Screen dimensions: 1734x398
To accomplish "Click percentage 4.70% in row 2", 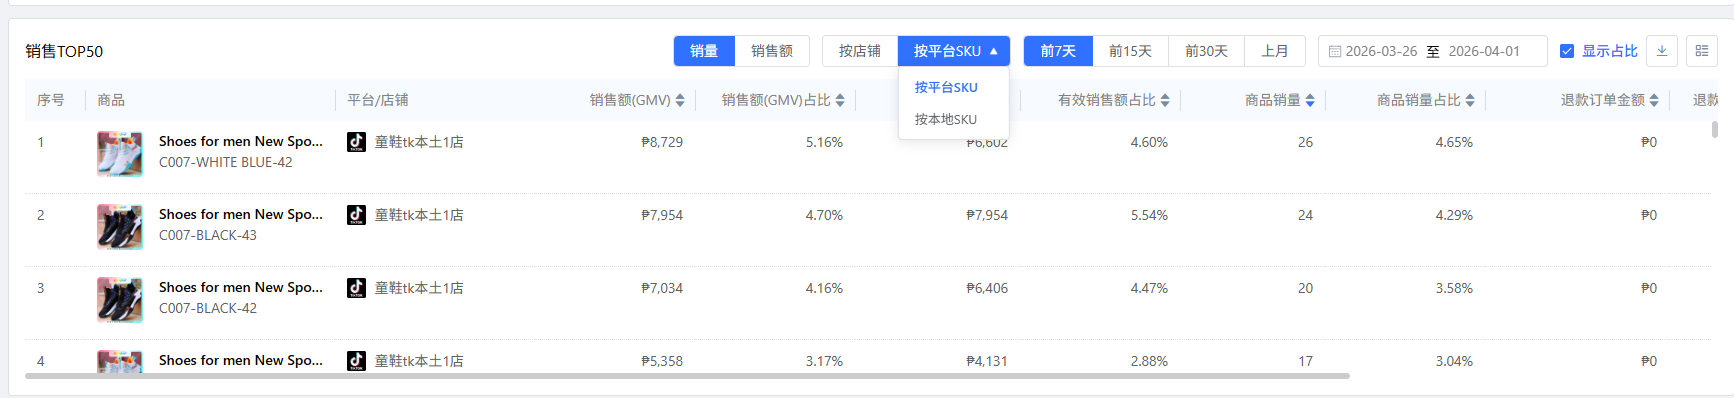I will pyautogui.click(x=824, y=215).
